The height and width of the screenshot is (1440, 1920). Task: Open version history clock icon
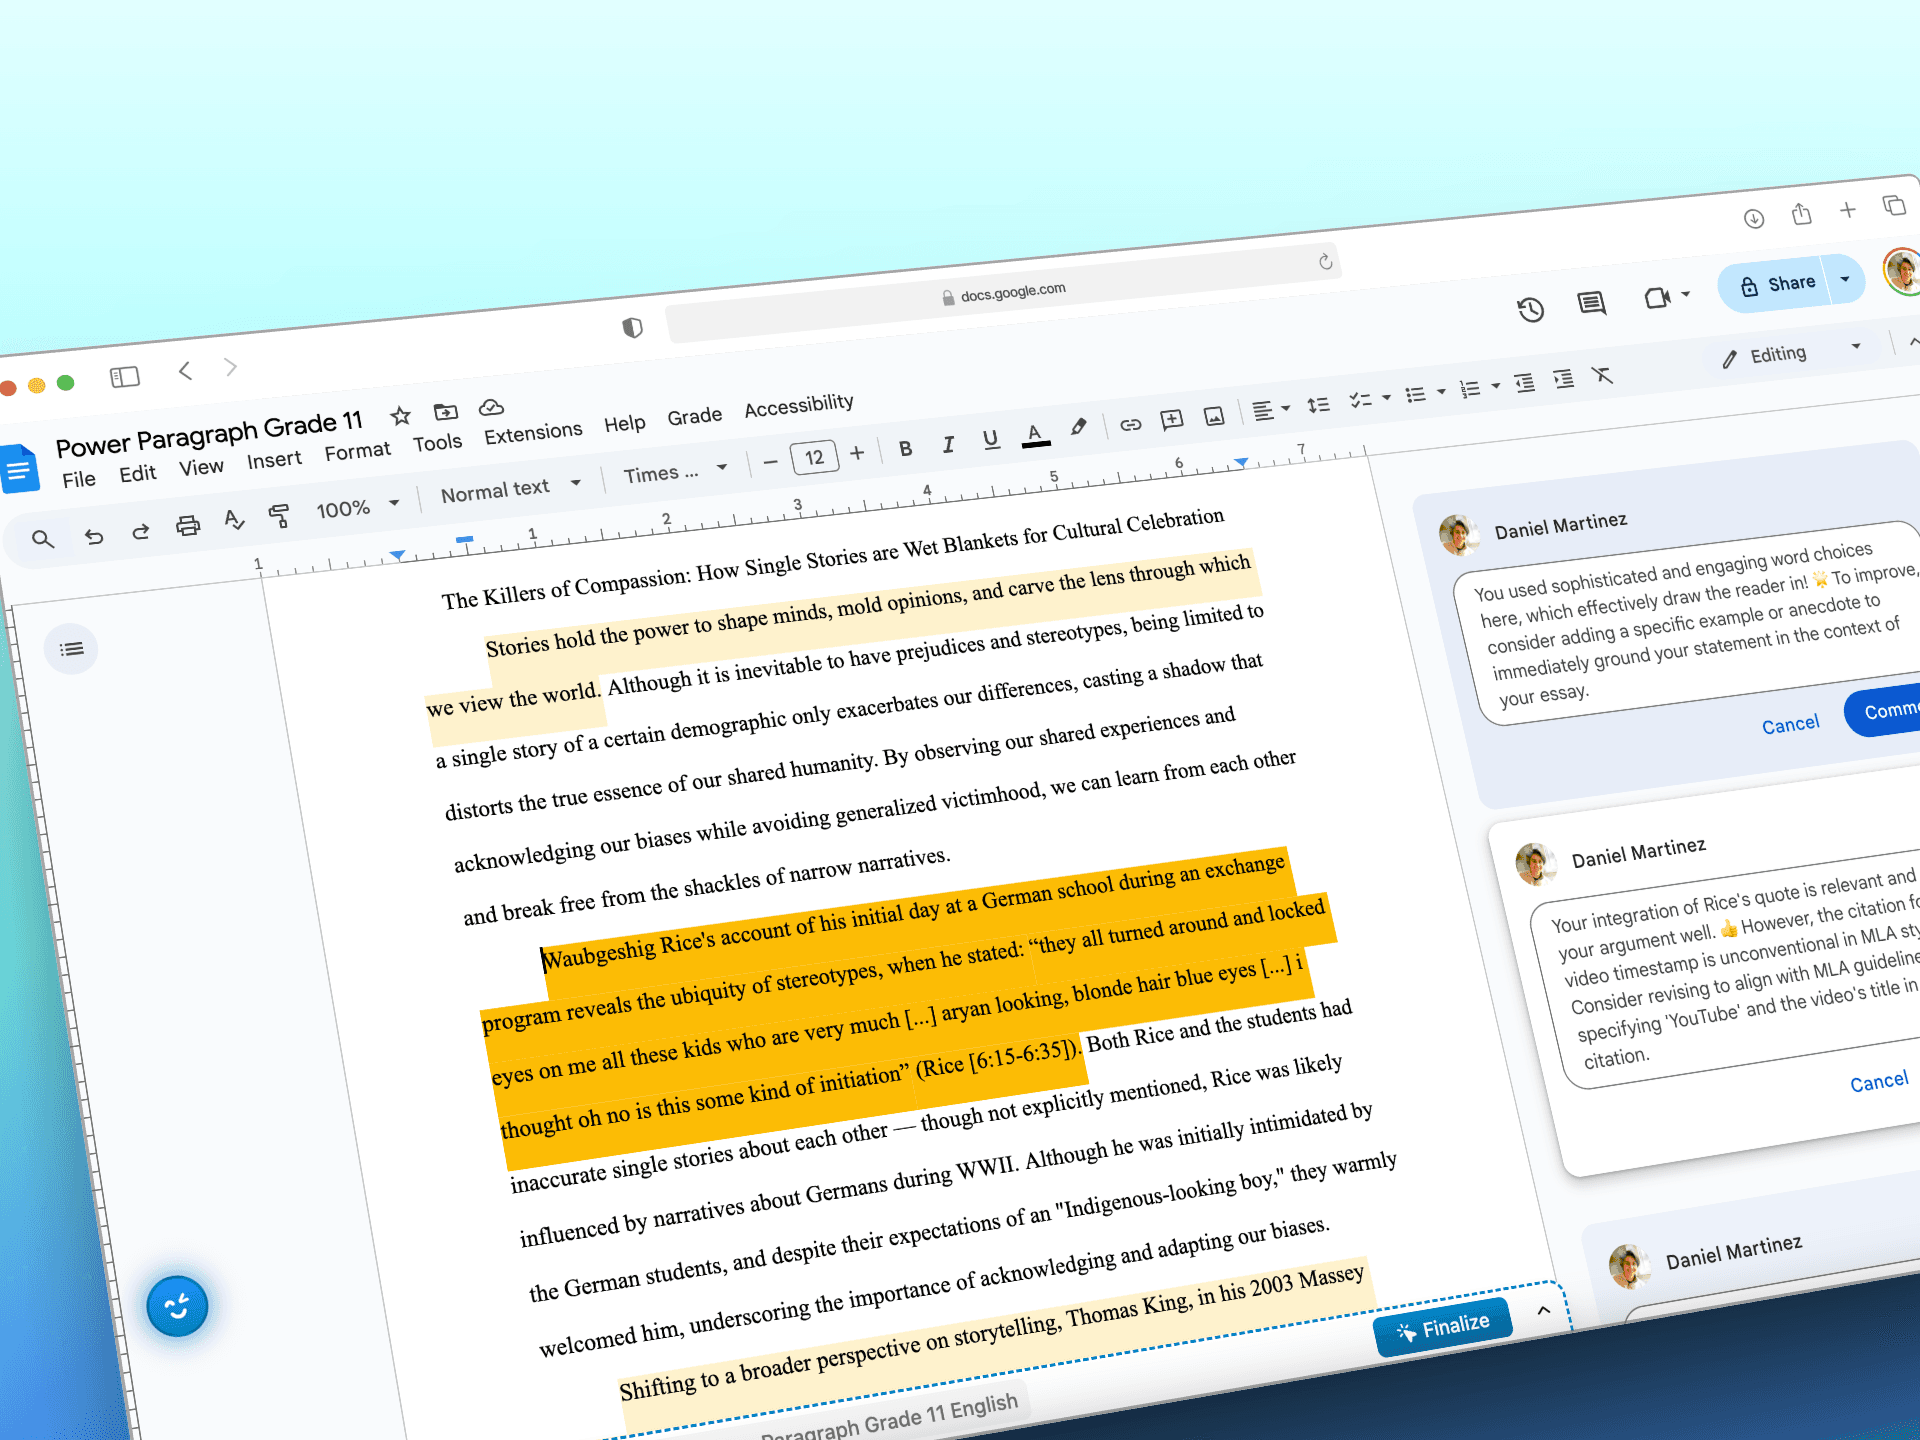(x=1530, y=310)
